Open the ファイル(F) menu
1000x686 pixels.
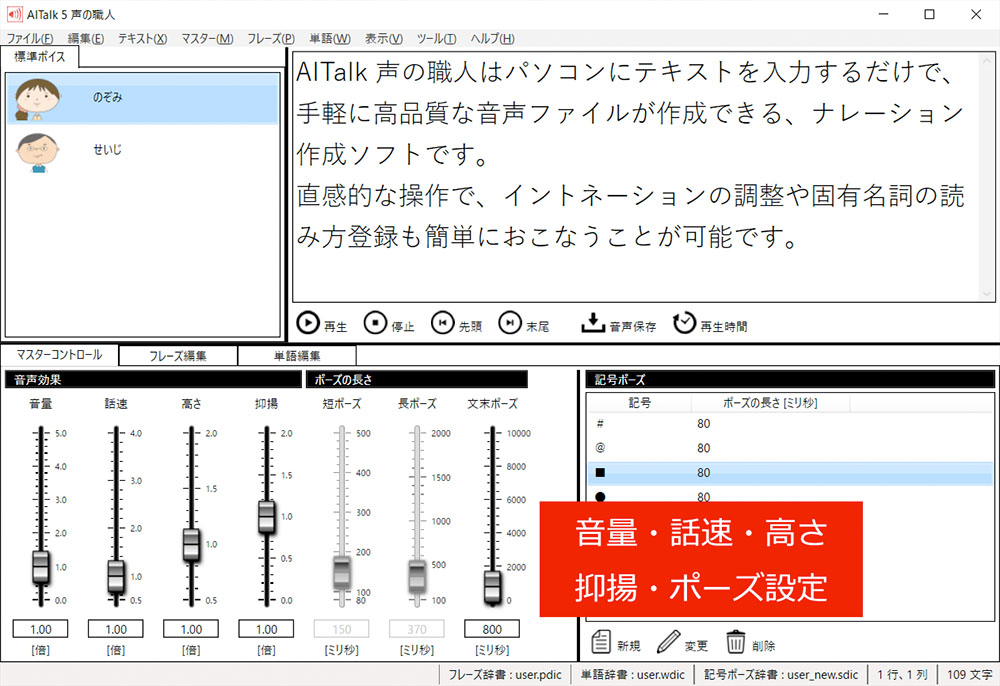point(30,39)
